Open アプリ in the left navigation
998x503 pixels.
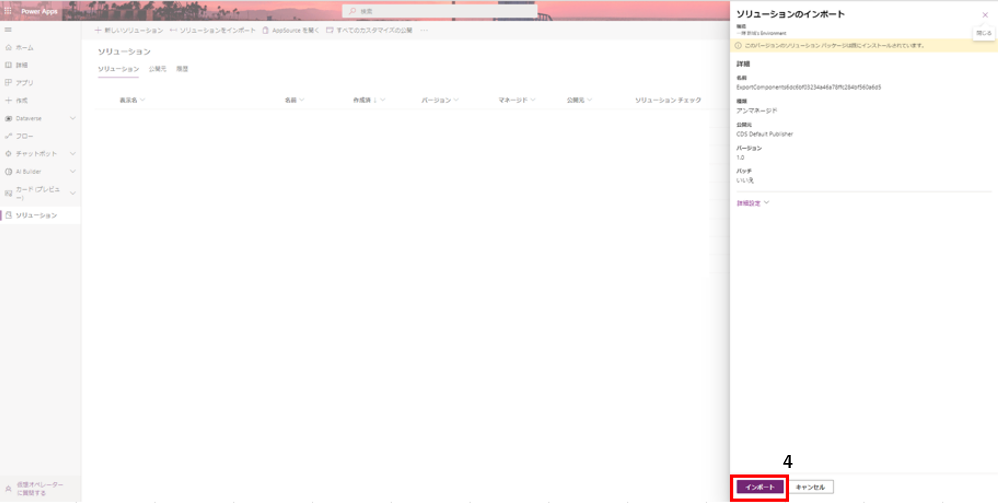(x=24, y=82)
